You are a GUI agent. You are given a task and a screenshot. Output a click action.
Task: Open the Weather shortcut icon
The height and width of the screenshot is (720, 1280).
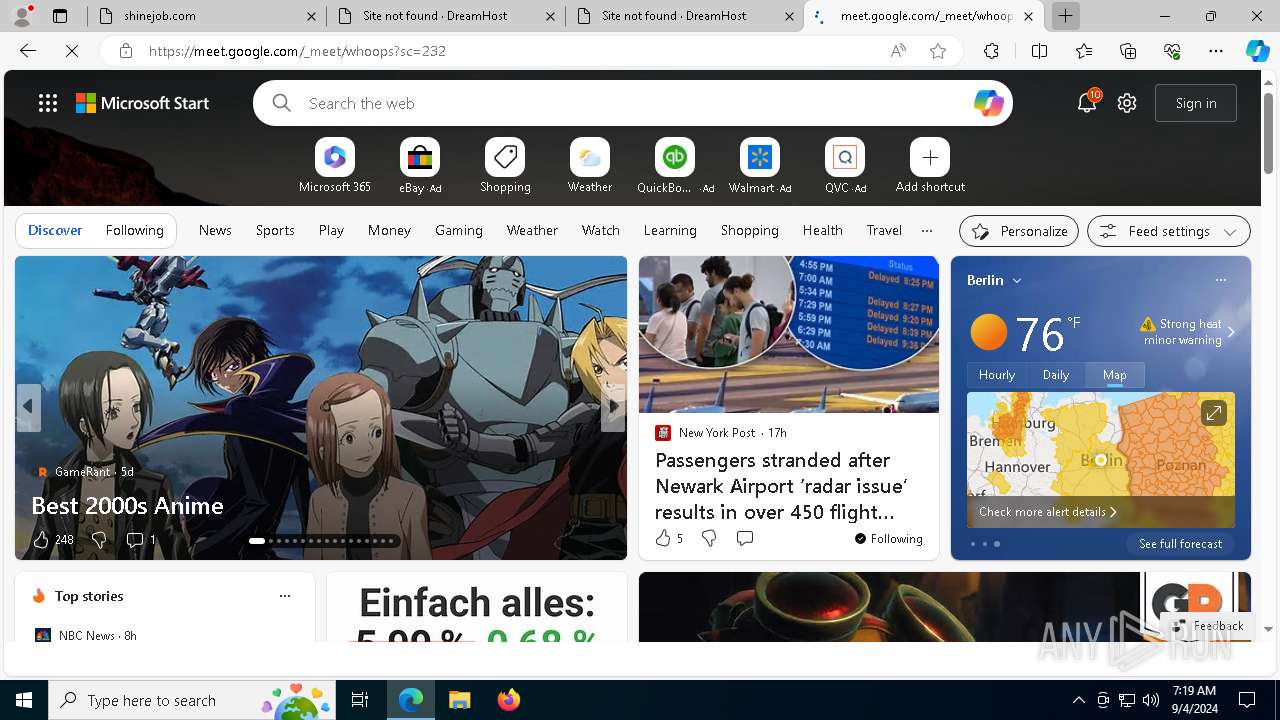click(590, 157)
